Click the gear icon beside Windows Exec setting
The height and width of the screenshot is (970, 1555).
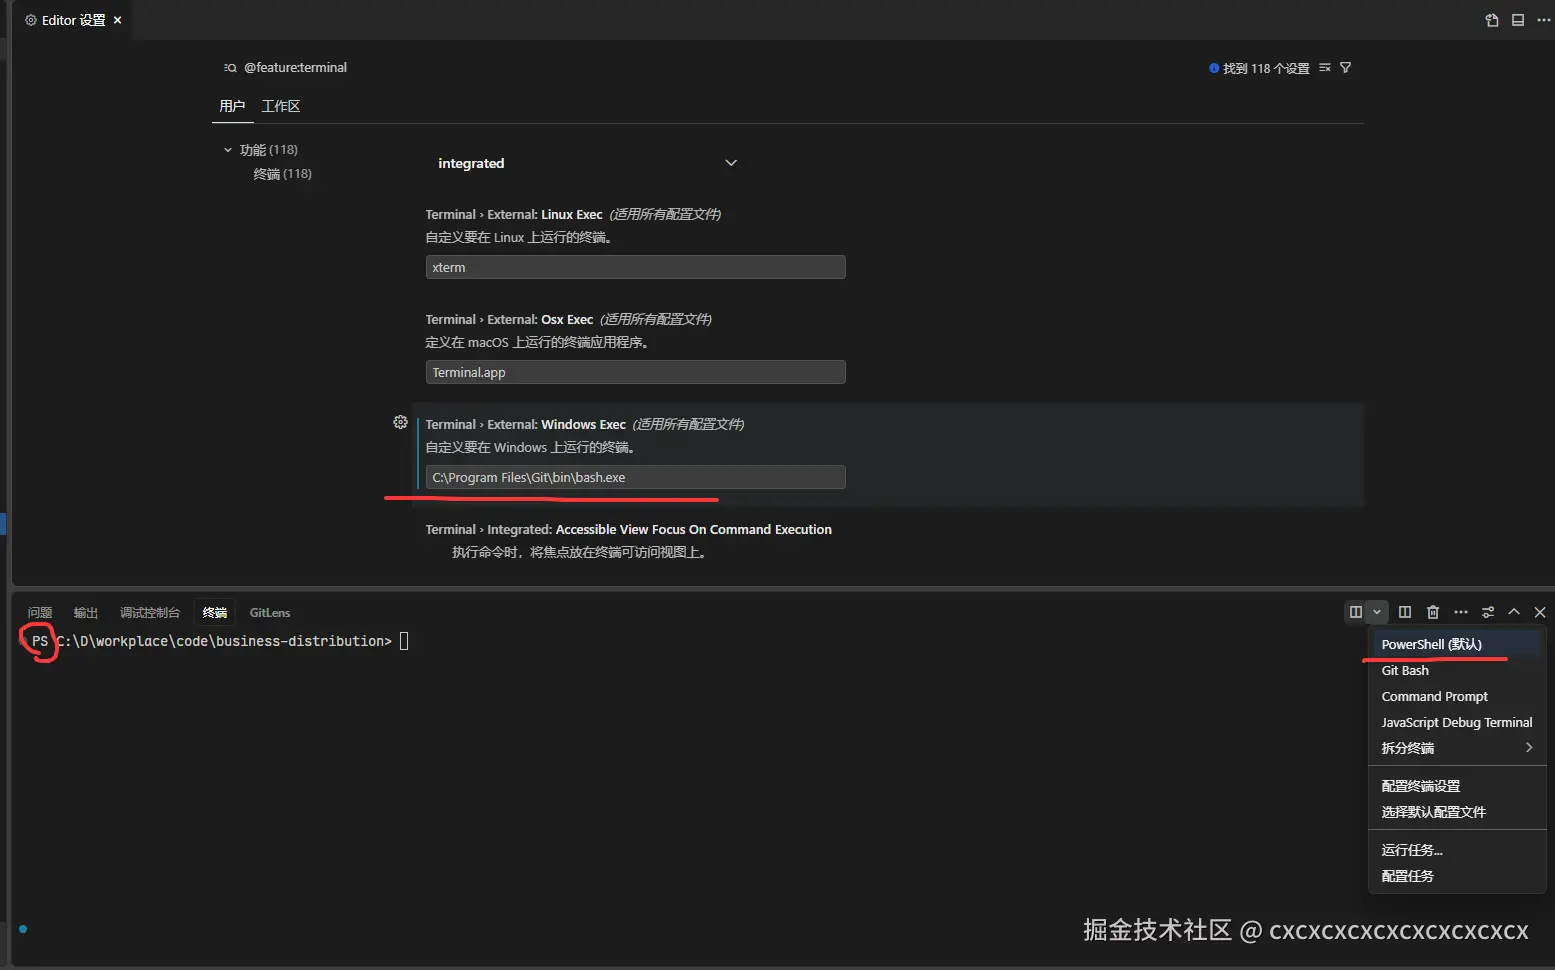tap(400, 422)
